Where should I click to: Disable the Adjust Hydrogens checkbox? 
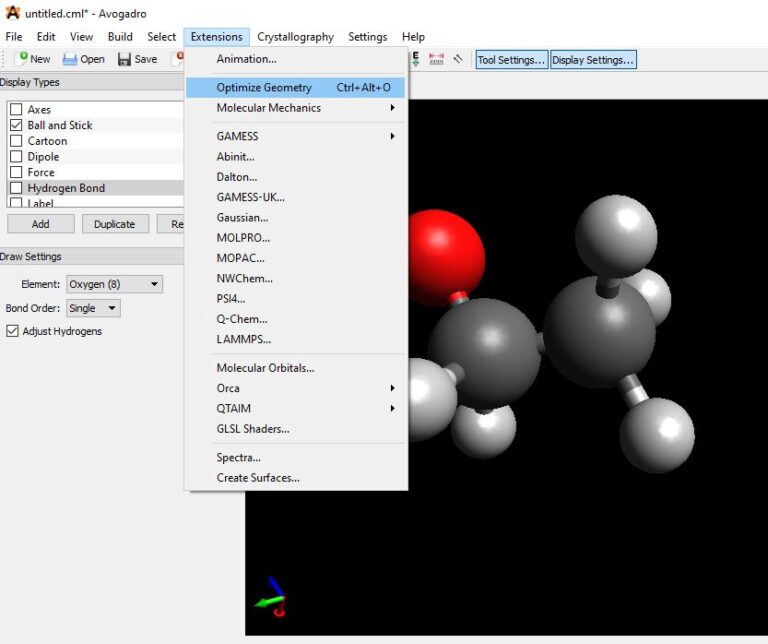pyautogui.click(x=13, y=331)
